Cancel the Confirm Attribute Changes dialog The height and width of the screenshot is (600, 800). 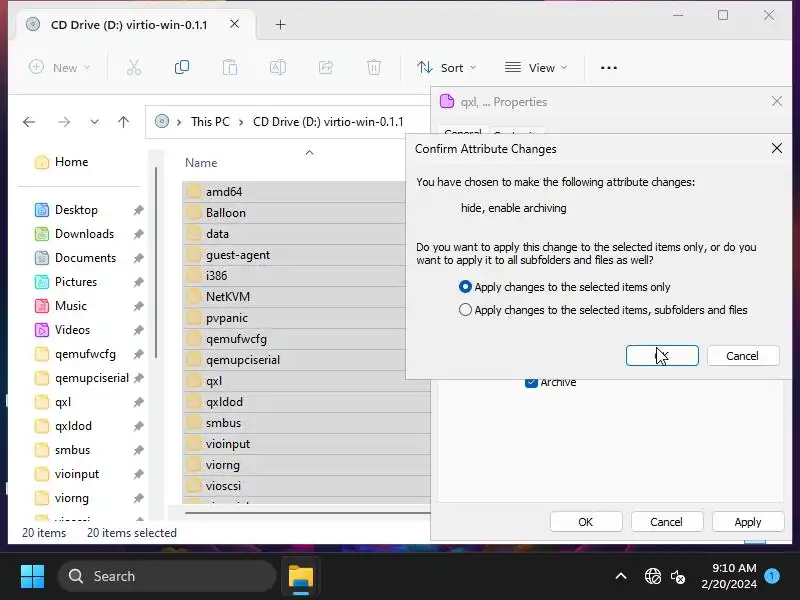tap(743, 356)
